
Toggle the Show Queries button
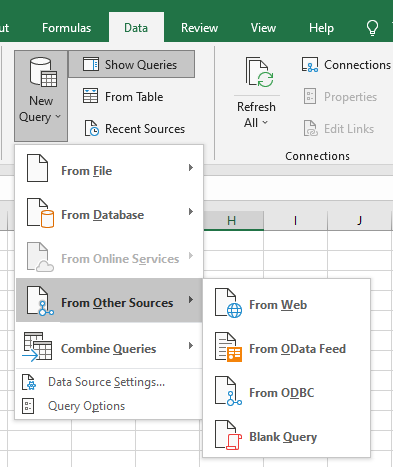pos(131,64)
